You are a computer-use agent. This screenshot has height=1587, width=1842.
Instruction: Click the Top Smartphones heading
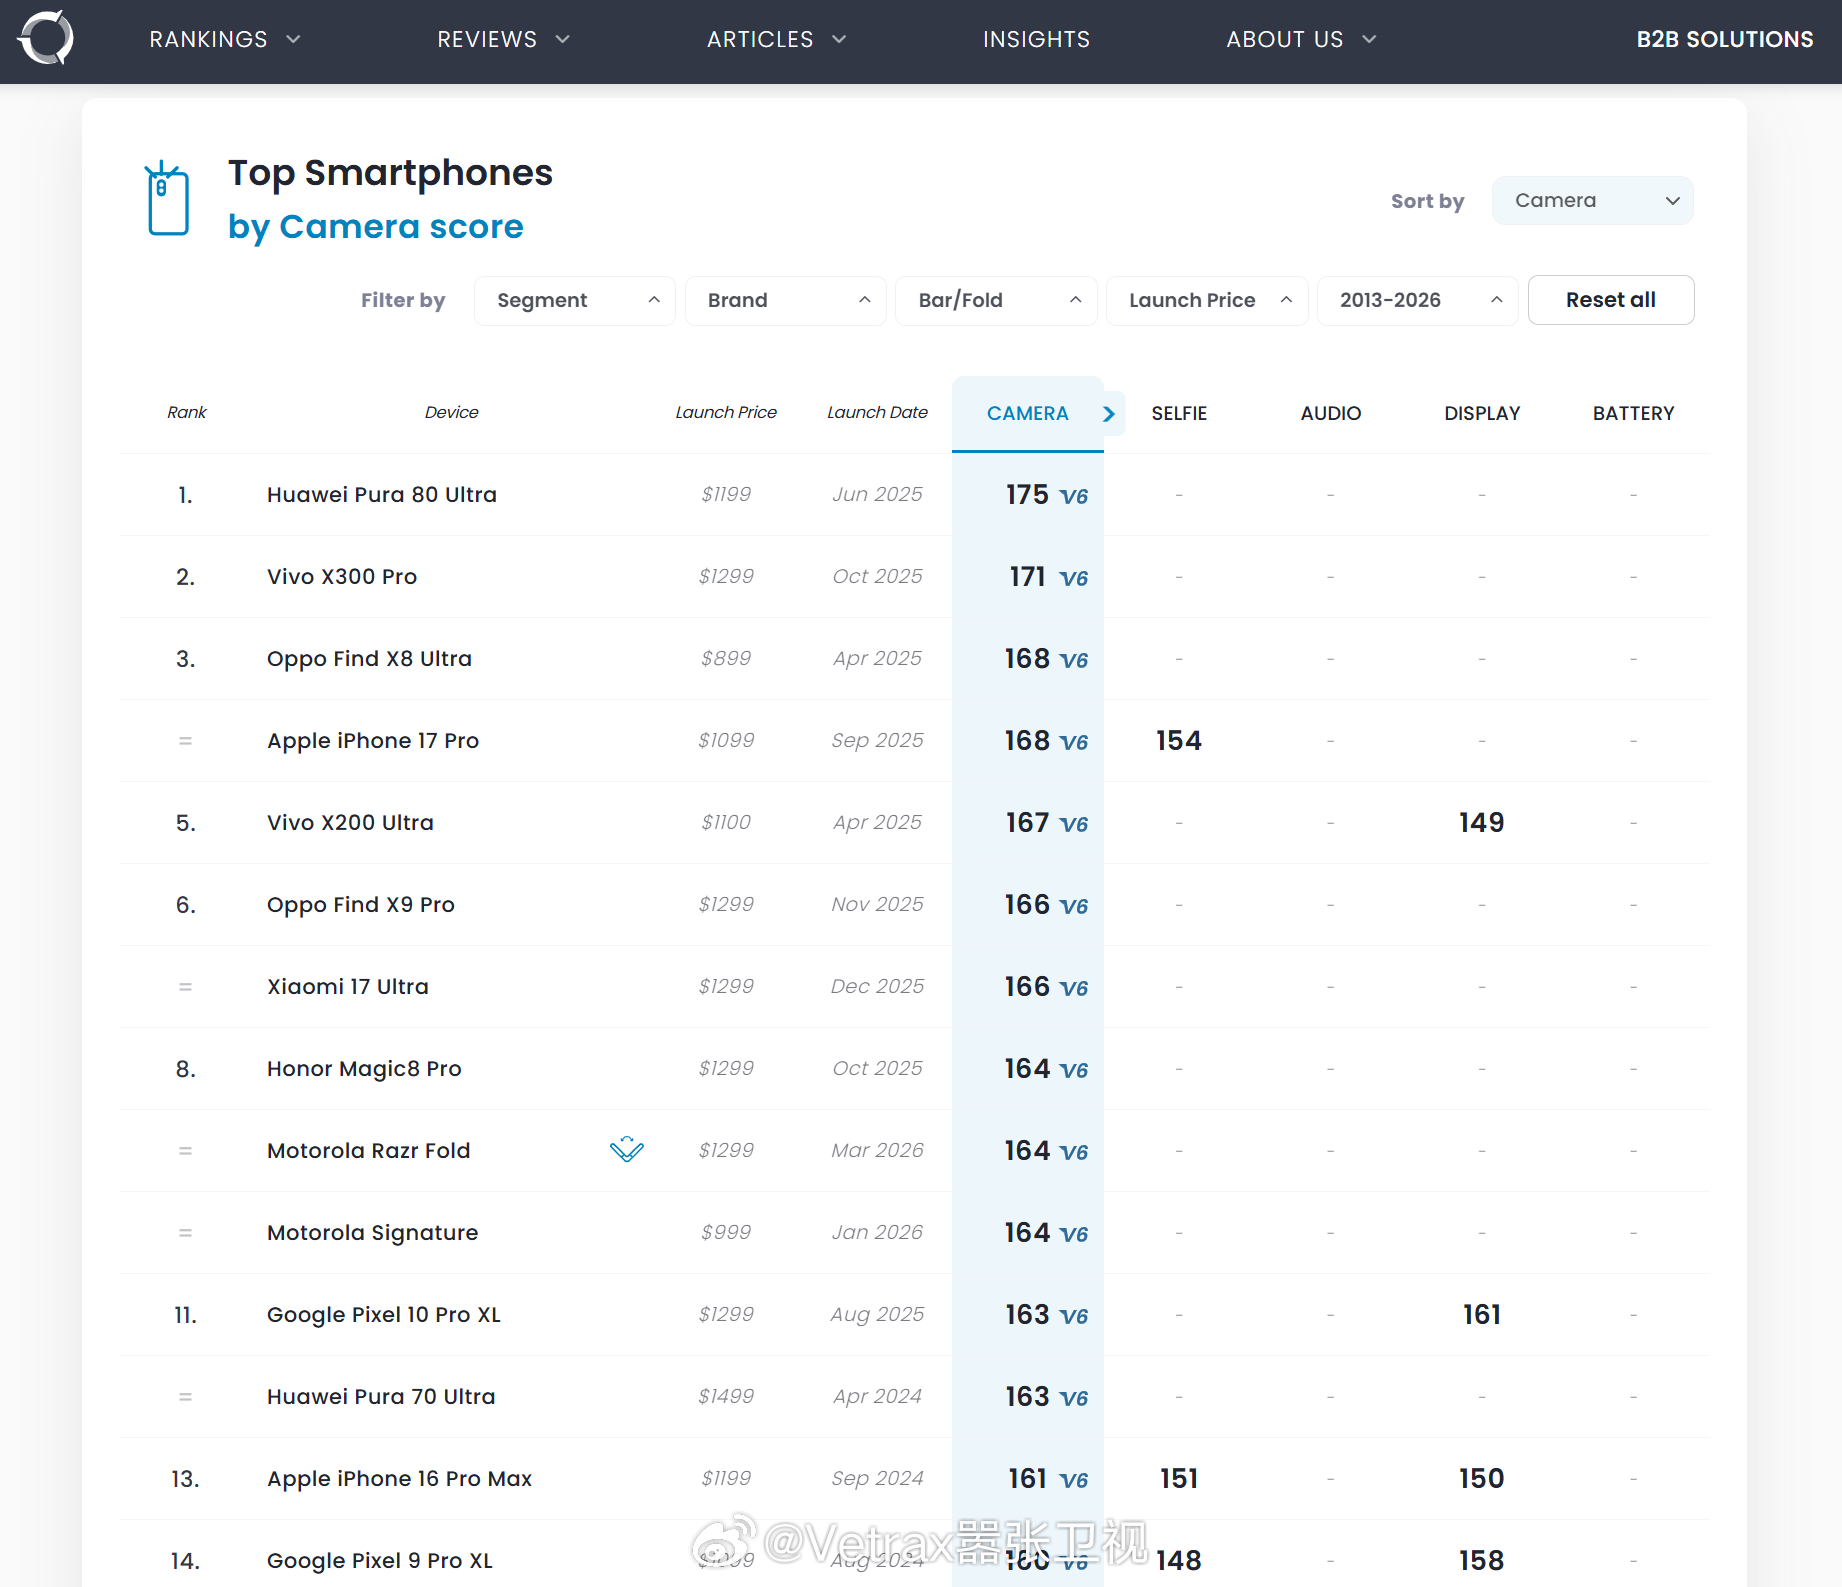coord(390,173)
